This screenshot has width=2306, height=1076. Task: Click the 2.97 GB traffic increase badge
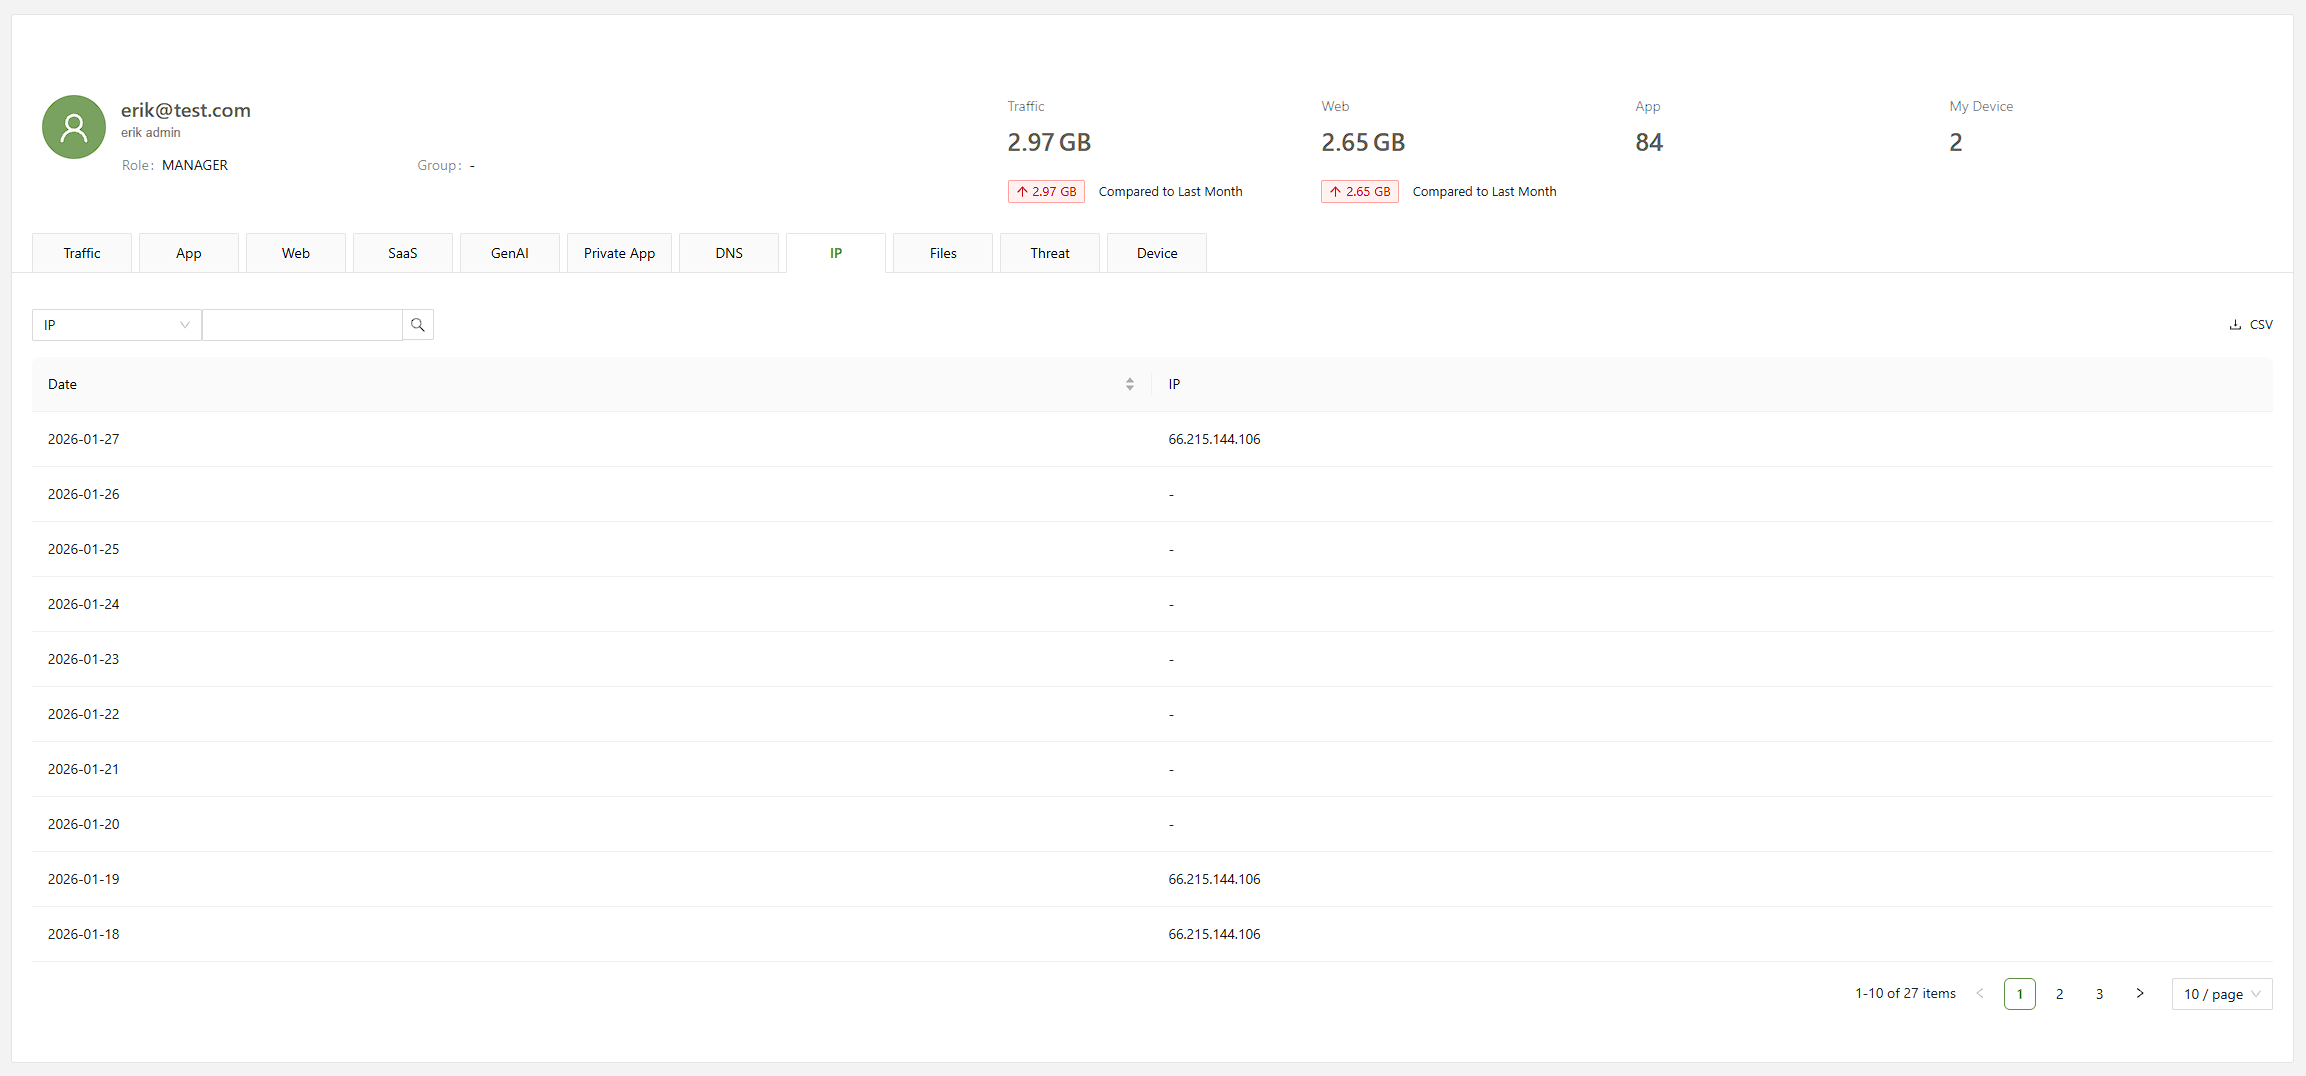(x=1046, y=192)
